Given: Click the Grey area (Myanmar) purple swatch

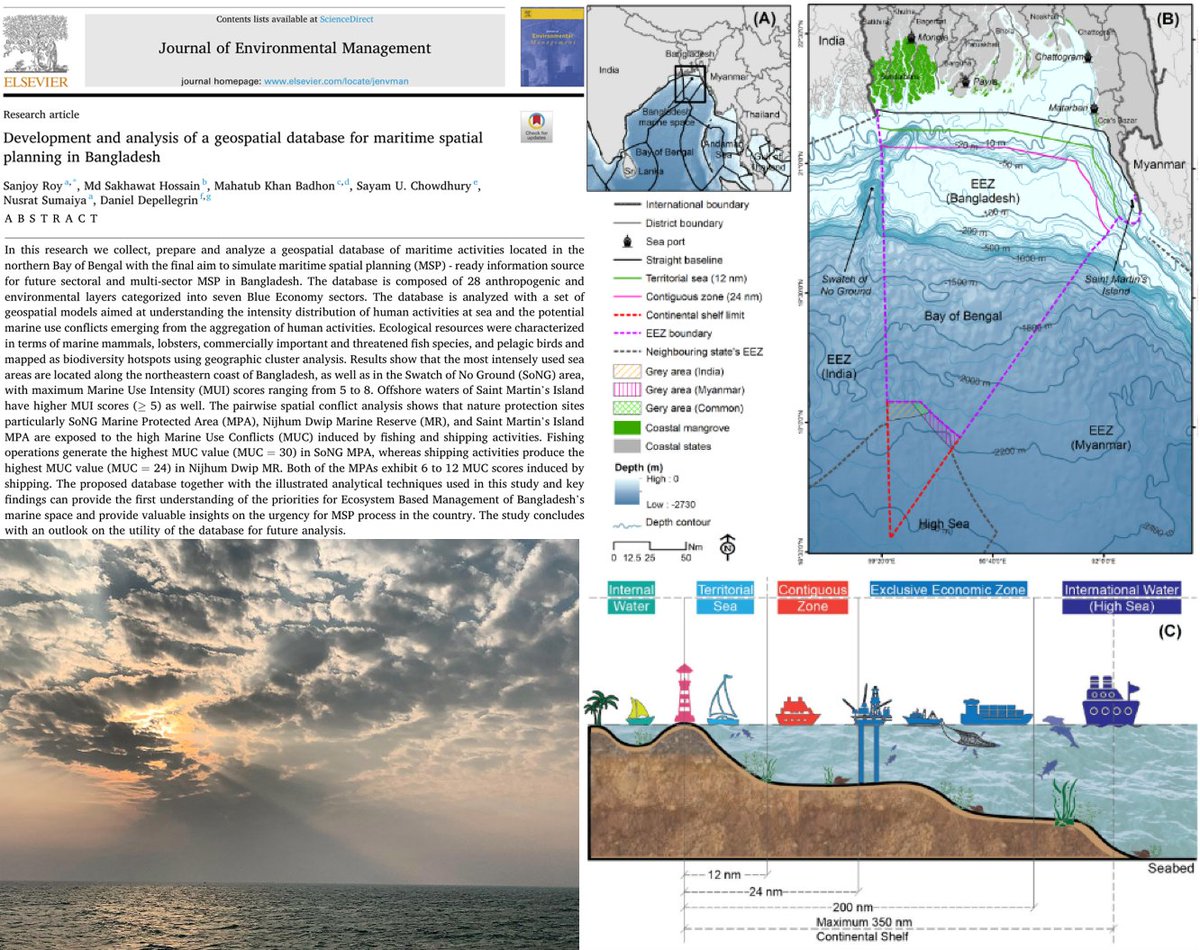Looking at the screenshot, I should point(627,389).
